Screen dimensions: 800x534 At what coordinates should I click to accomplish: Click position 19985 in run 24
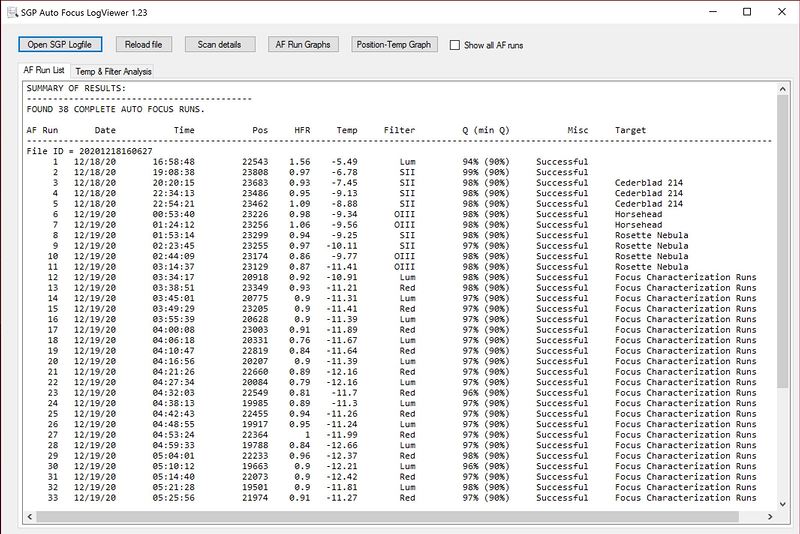255,403
